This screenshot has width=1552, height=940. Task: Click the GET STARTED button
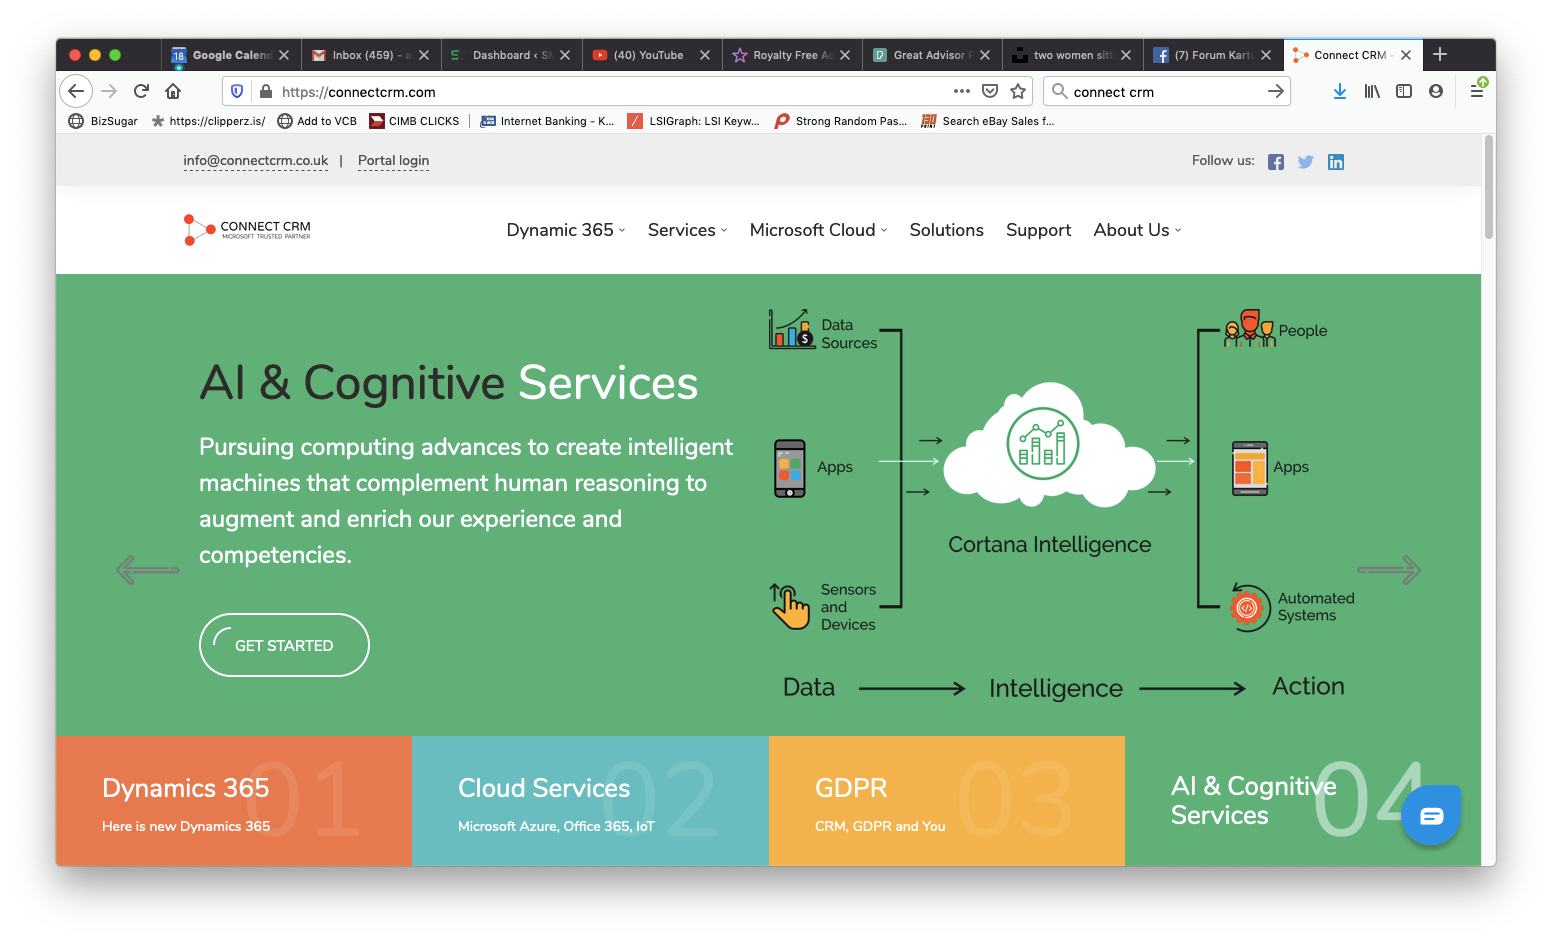point(284,645)
